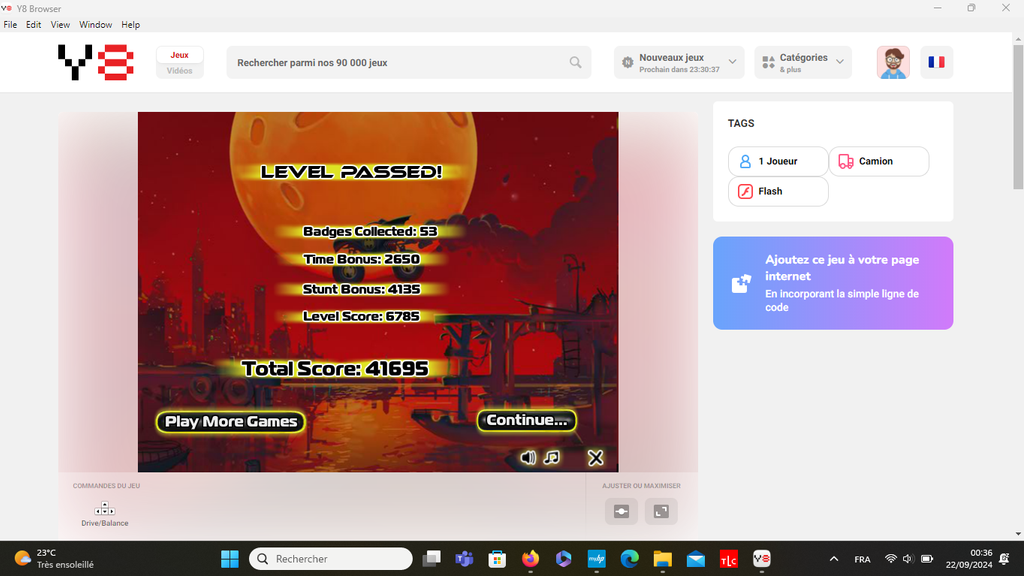Click the French flag language selector
Viewport: 1024px width, 576px height.
tap(936, 63)
